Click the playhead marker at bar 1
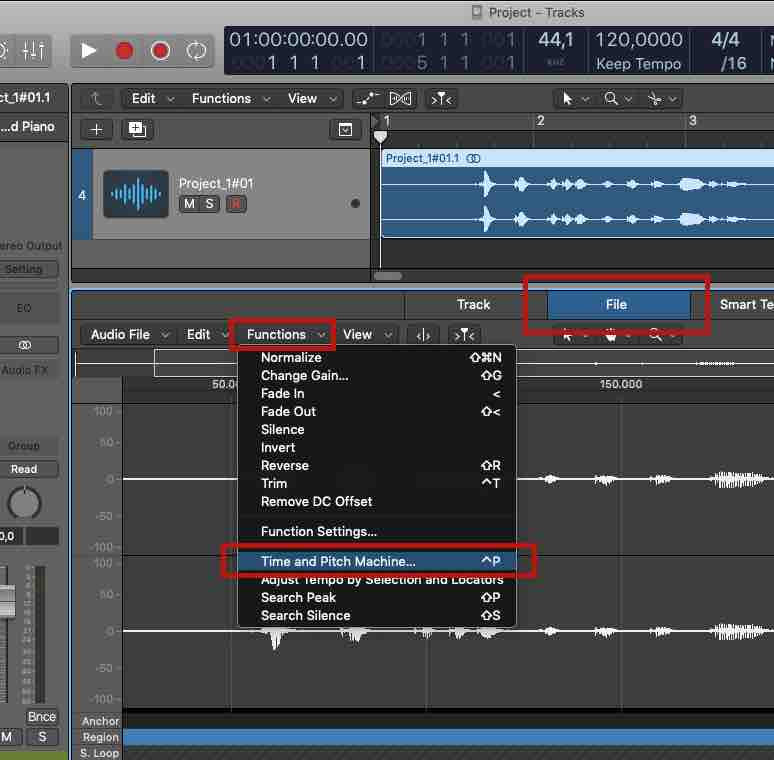774x760 pixels. [x=380, y=136]
